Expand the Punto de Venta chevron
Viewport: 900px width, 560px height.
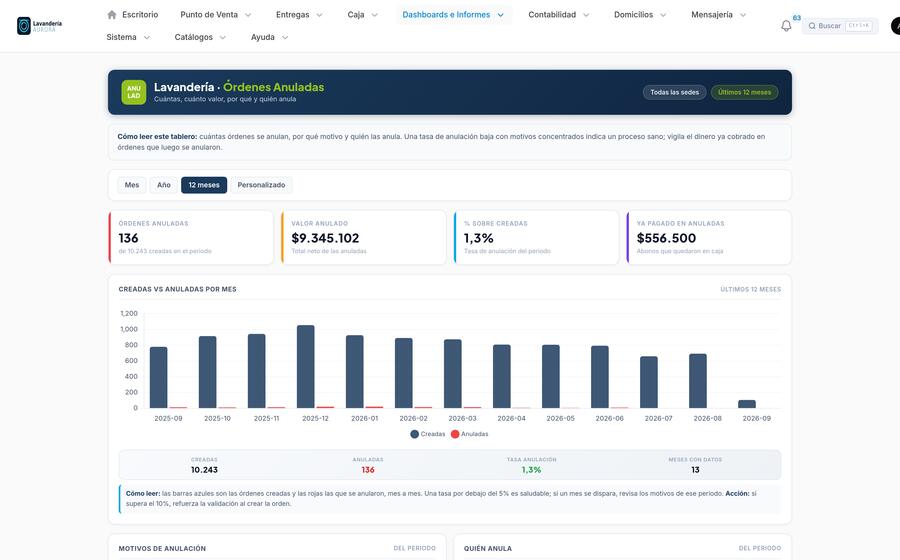tap(248, 15)
